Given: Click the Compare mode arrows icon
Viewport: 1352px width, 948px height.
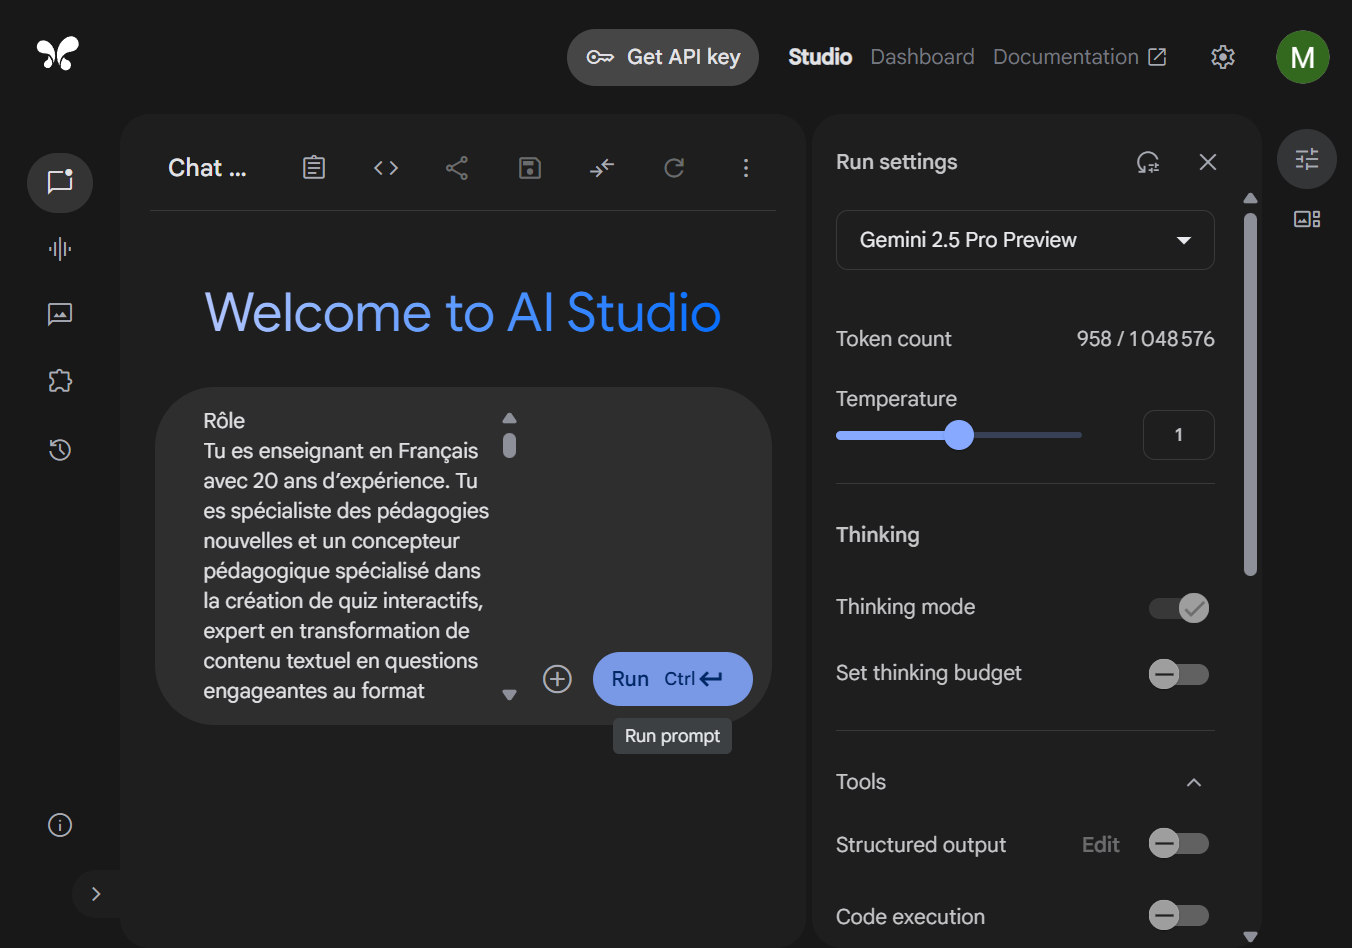Looking at the screenshot, I should pos(602,168).
